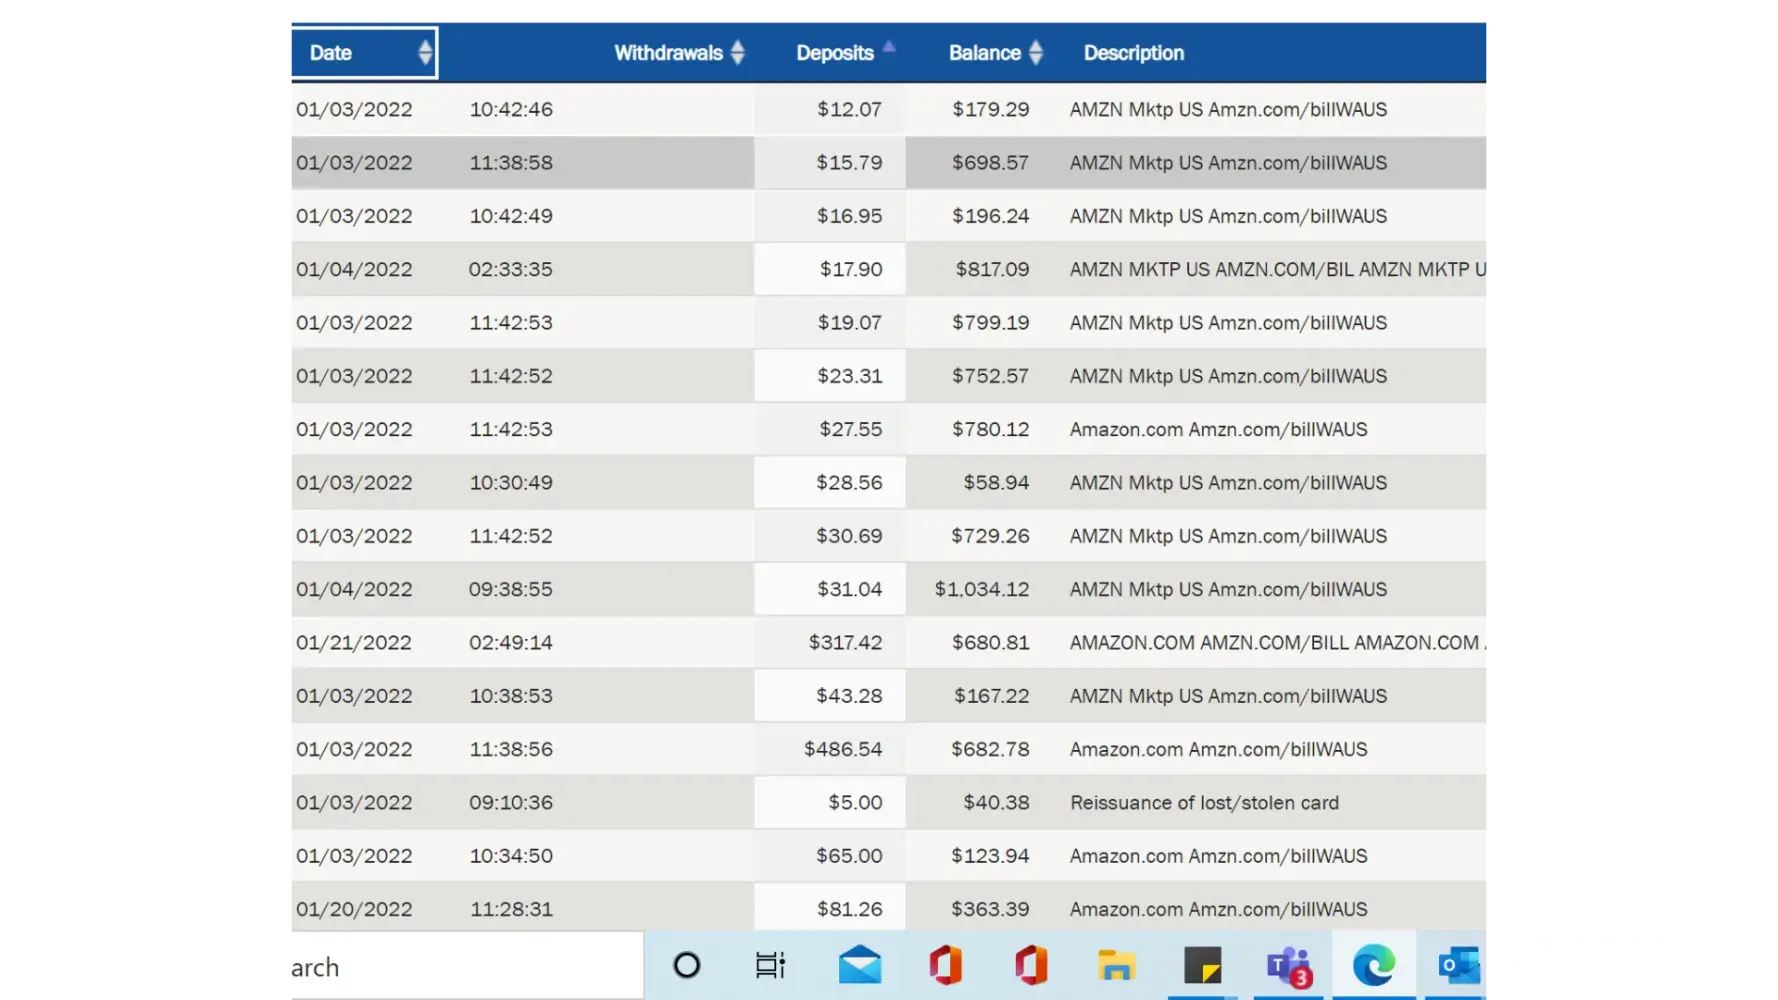Viewport: 1778px width, 1000px height.
Task: Open File Explorer from the taskbar
Action: pyautogui.click(x=1116, y=966)
